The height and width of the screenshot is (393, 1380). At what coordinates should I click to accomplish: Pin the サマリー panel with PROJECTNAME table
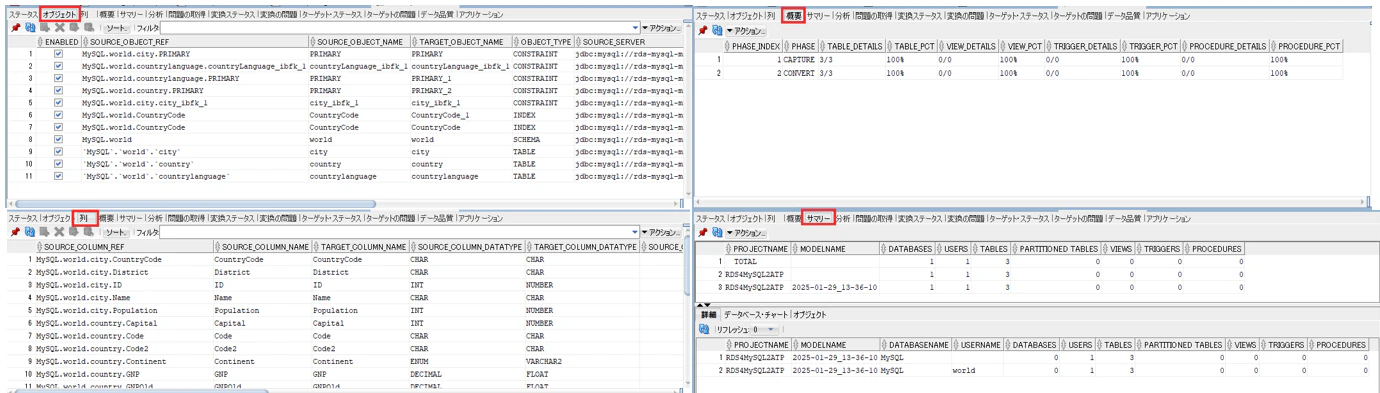click(x=702, y=232)
